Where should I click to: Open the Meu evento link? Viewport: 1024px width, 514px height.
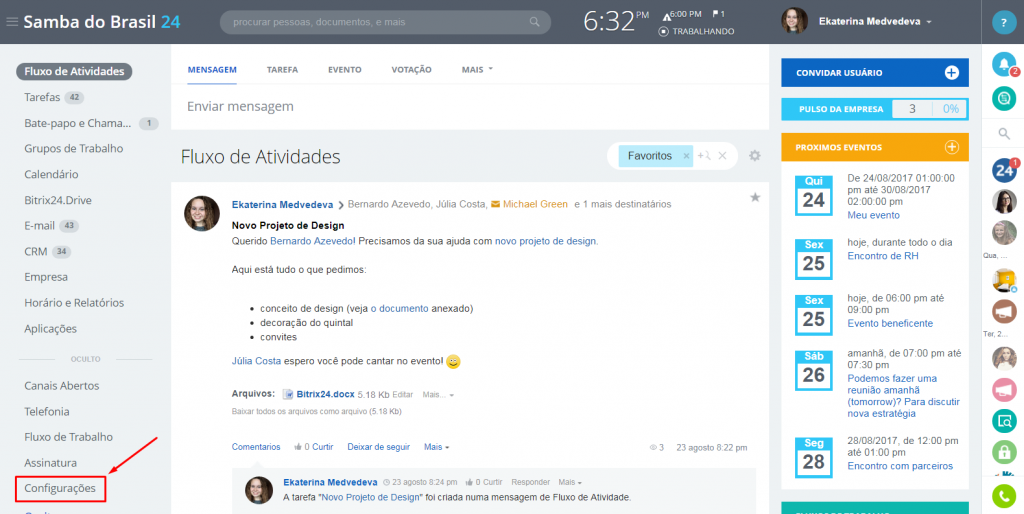click(x=874, y=215)
